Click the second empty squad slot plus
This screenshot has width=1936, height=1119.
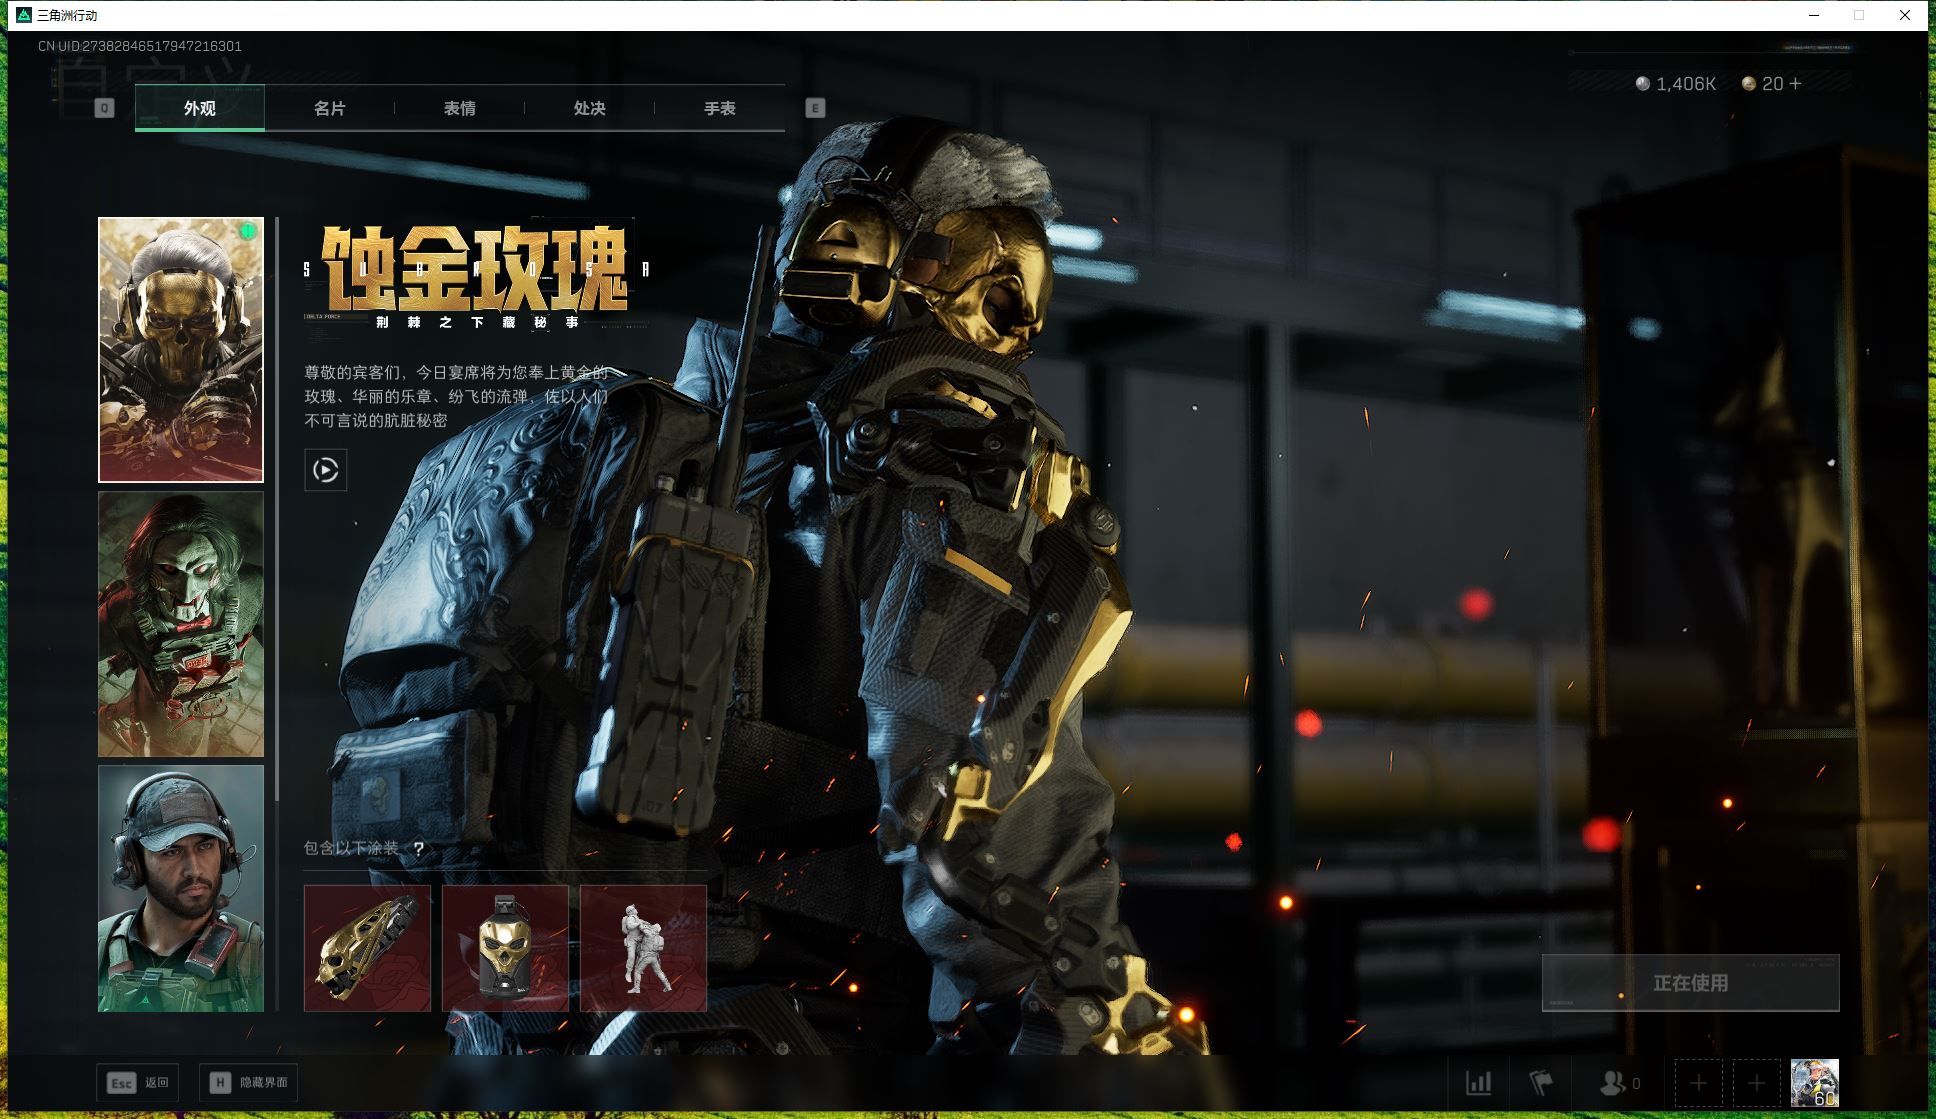(1756, 1083)
